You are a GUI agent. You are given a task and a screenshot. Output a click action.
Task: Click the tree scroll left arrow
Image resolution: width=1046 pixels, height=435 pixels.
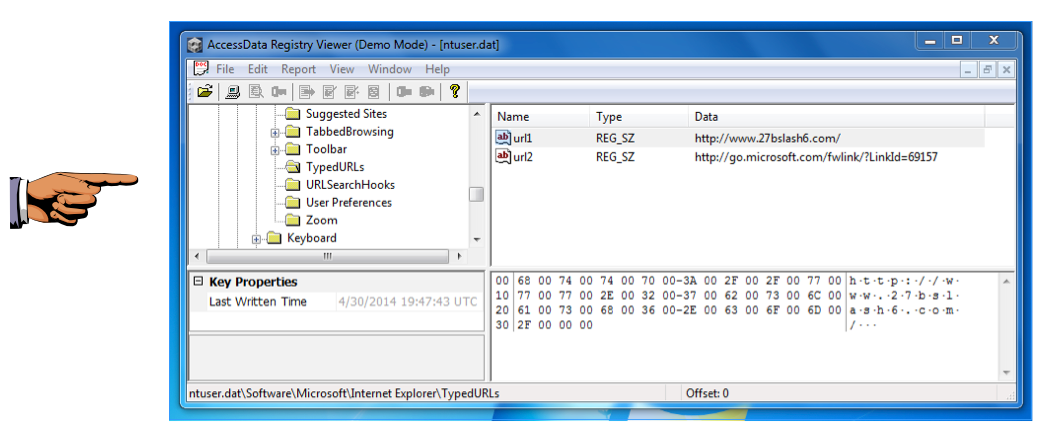(196, 256)
